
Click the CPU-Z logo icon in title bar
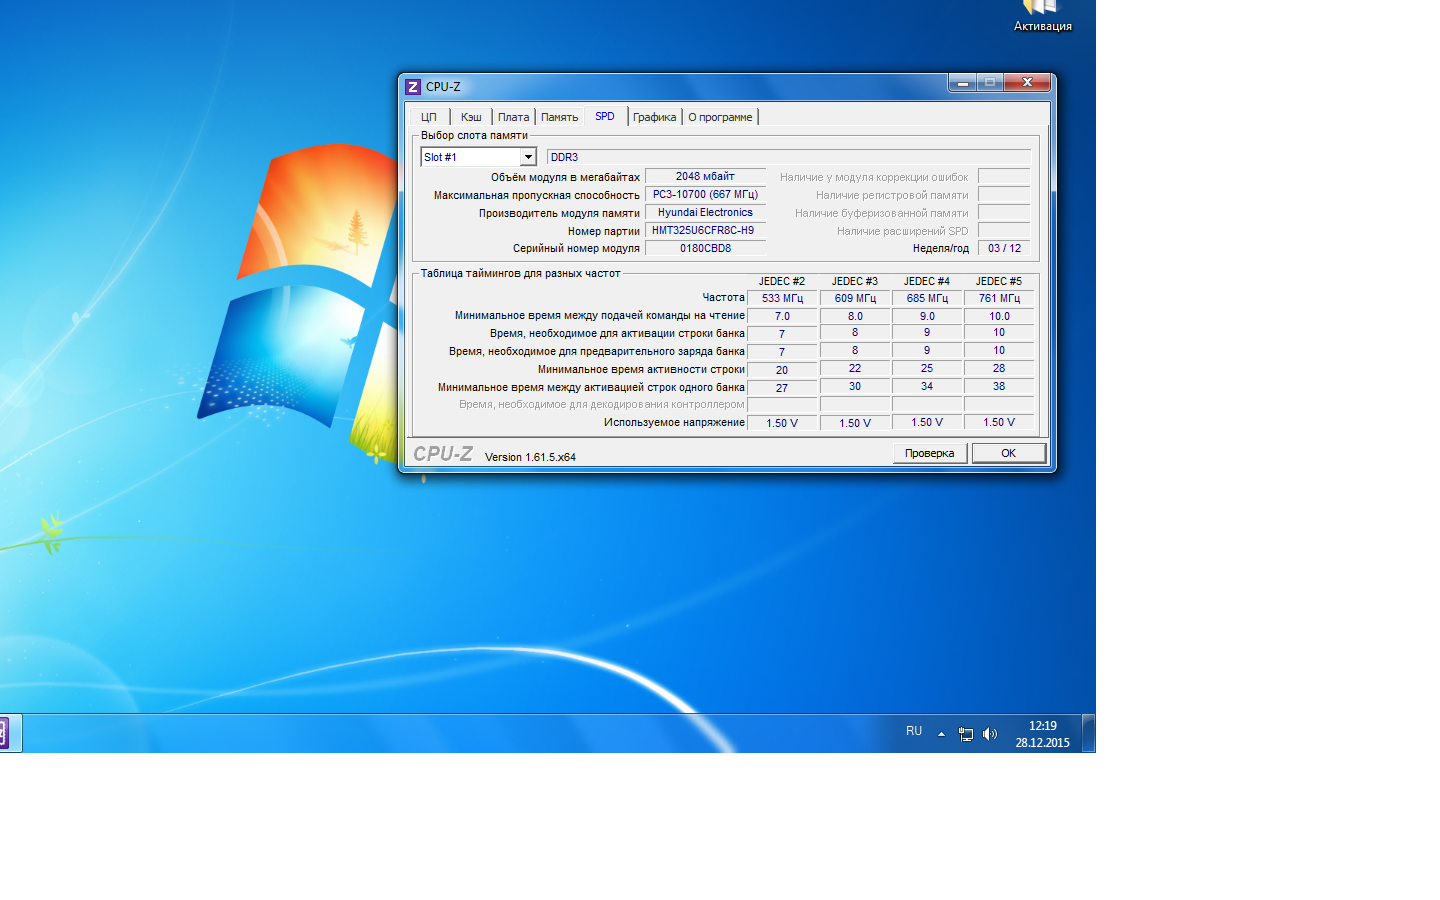[413, 87]
